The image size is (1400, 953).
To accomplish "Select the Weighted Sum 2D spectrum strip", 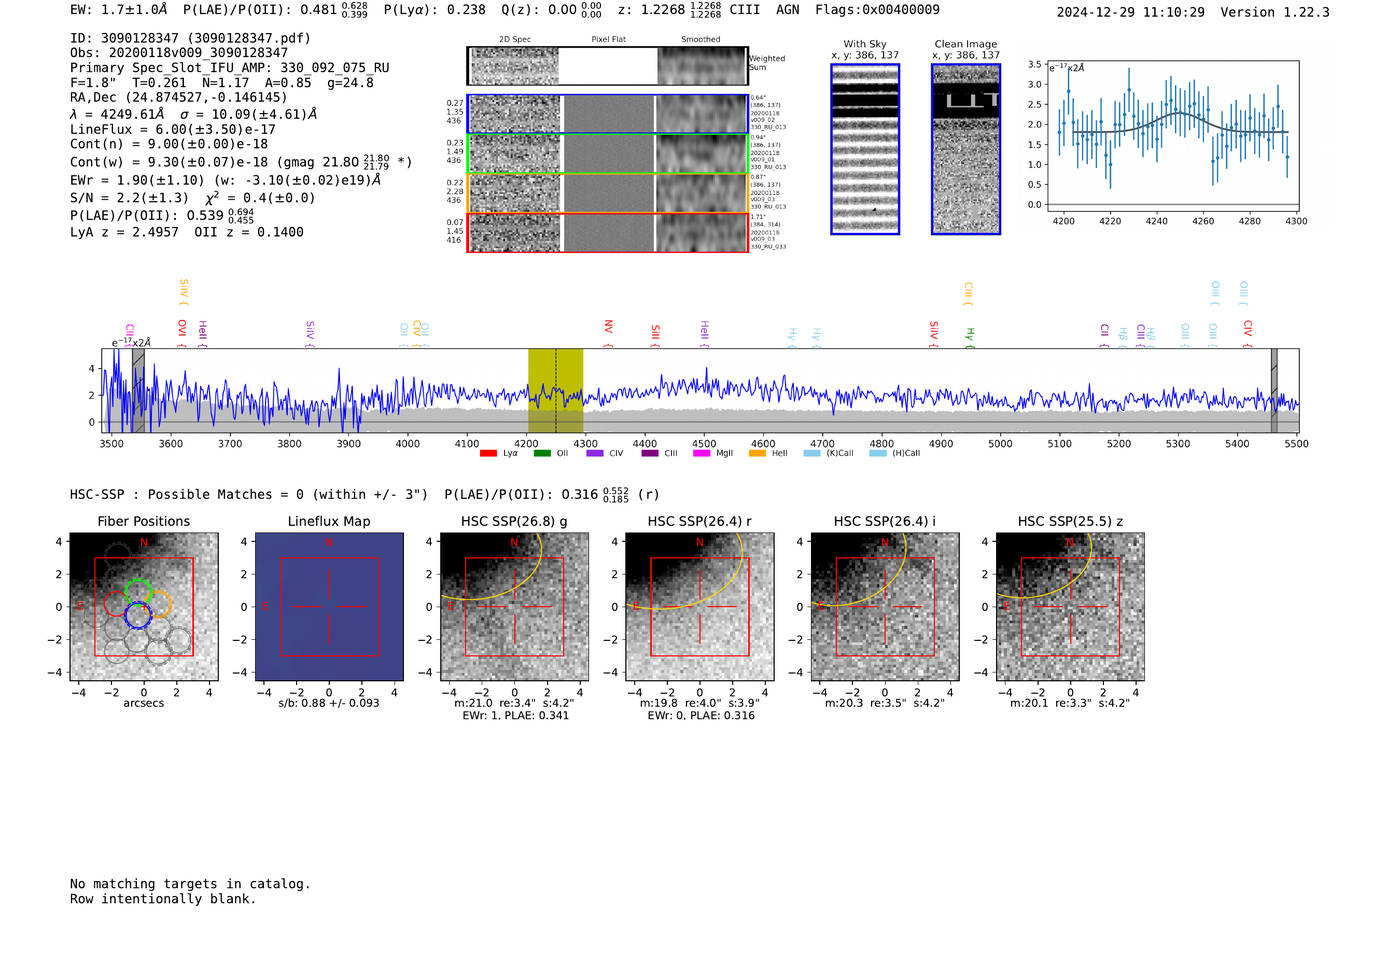I will tap(607, 66).
